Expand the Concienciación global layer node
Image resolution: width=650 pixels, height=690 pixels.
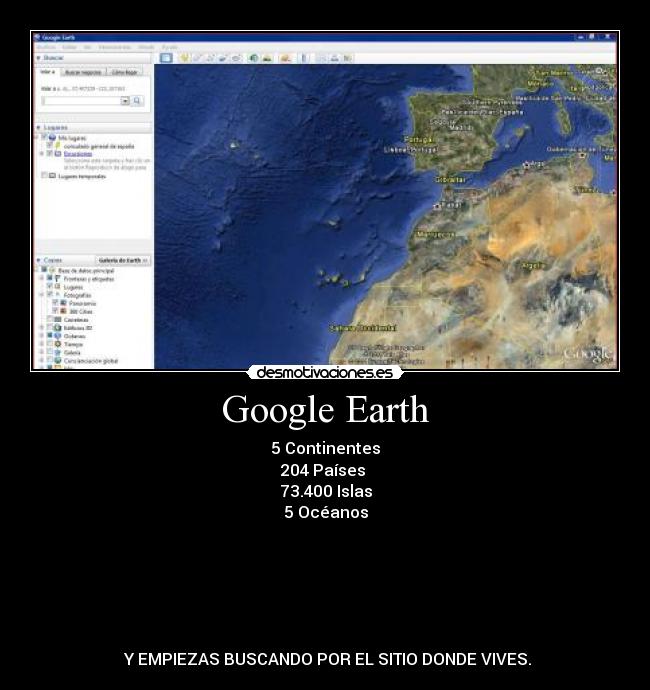(42, 361)
